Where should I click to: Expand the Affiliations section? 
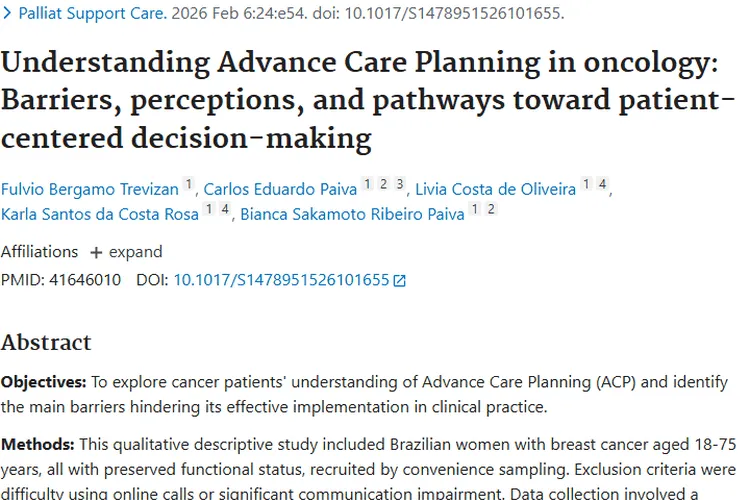coord(126,252)
